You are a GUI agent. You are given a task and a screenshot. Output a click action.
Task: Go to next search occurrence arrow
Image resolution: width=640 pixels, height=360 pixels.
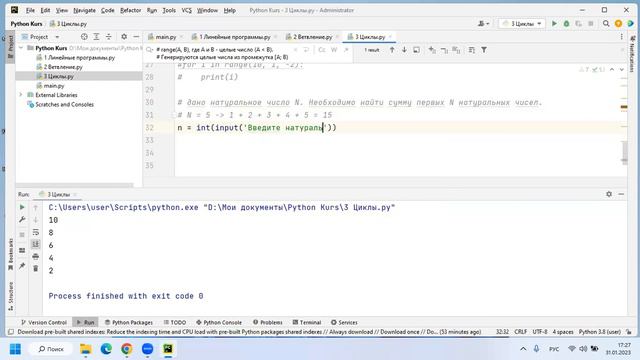(x=404, y=50)
